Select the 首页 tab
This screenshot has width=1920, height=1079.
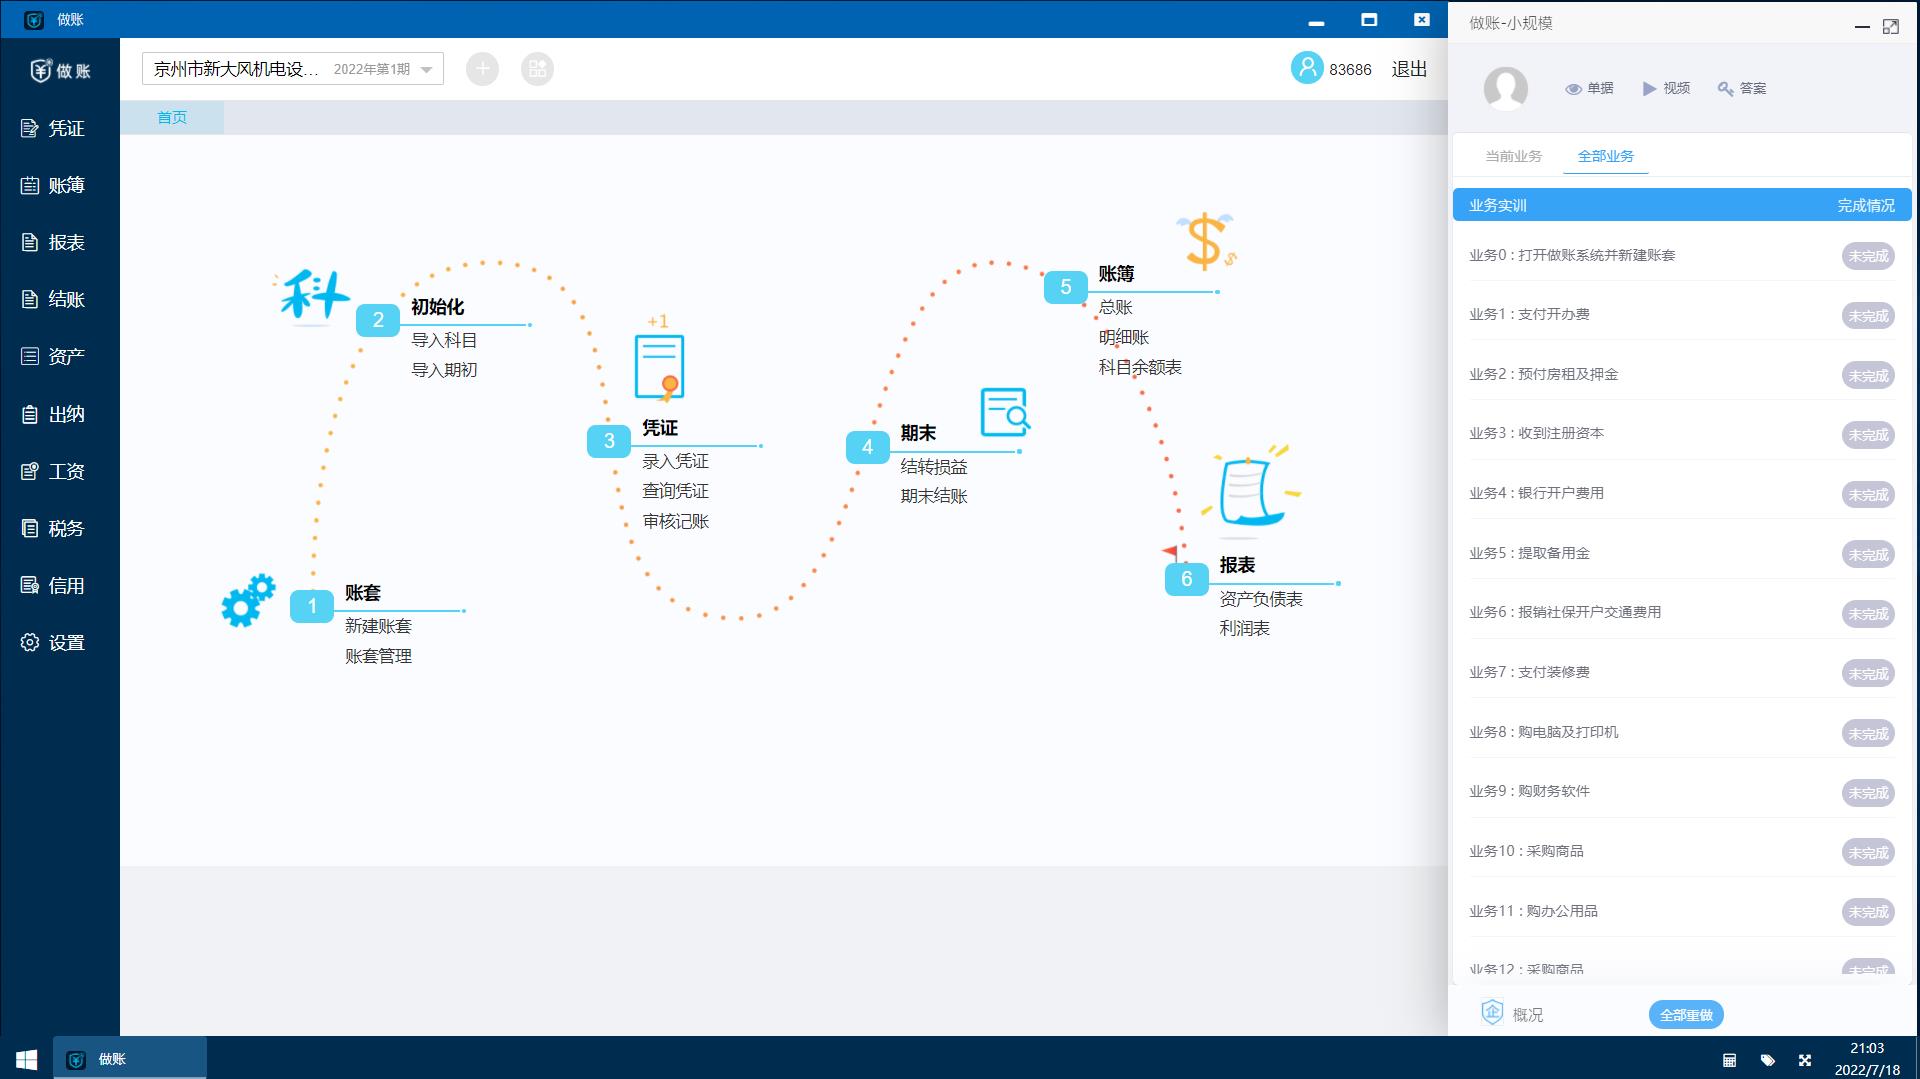click(172, 117)
